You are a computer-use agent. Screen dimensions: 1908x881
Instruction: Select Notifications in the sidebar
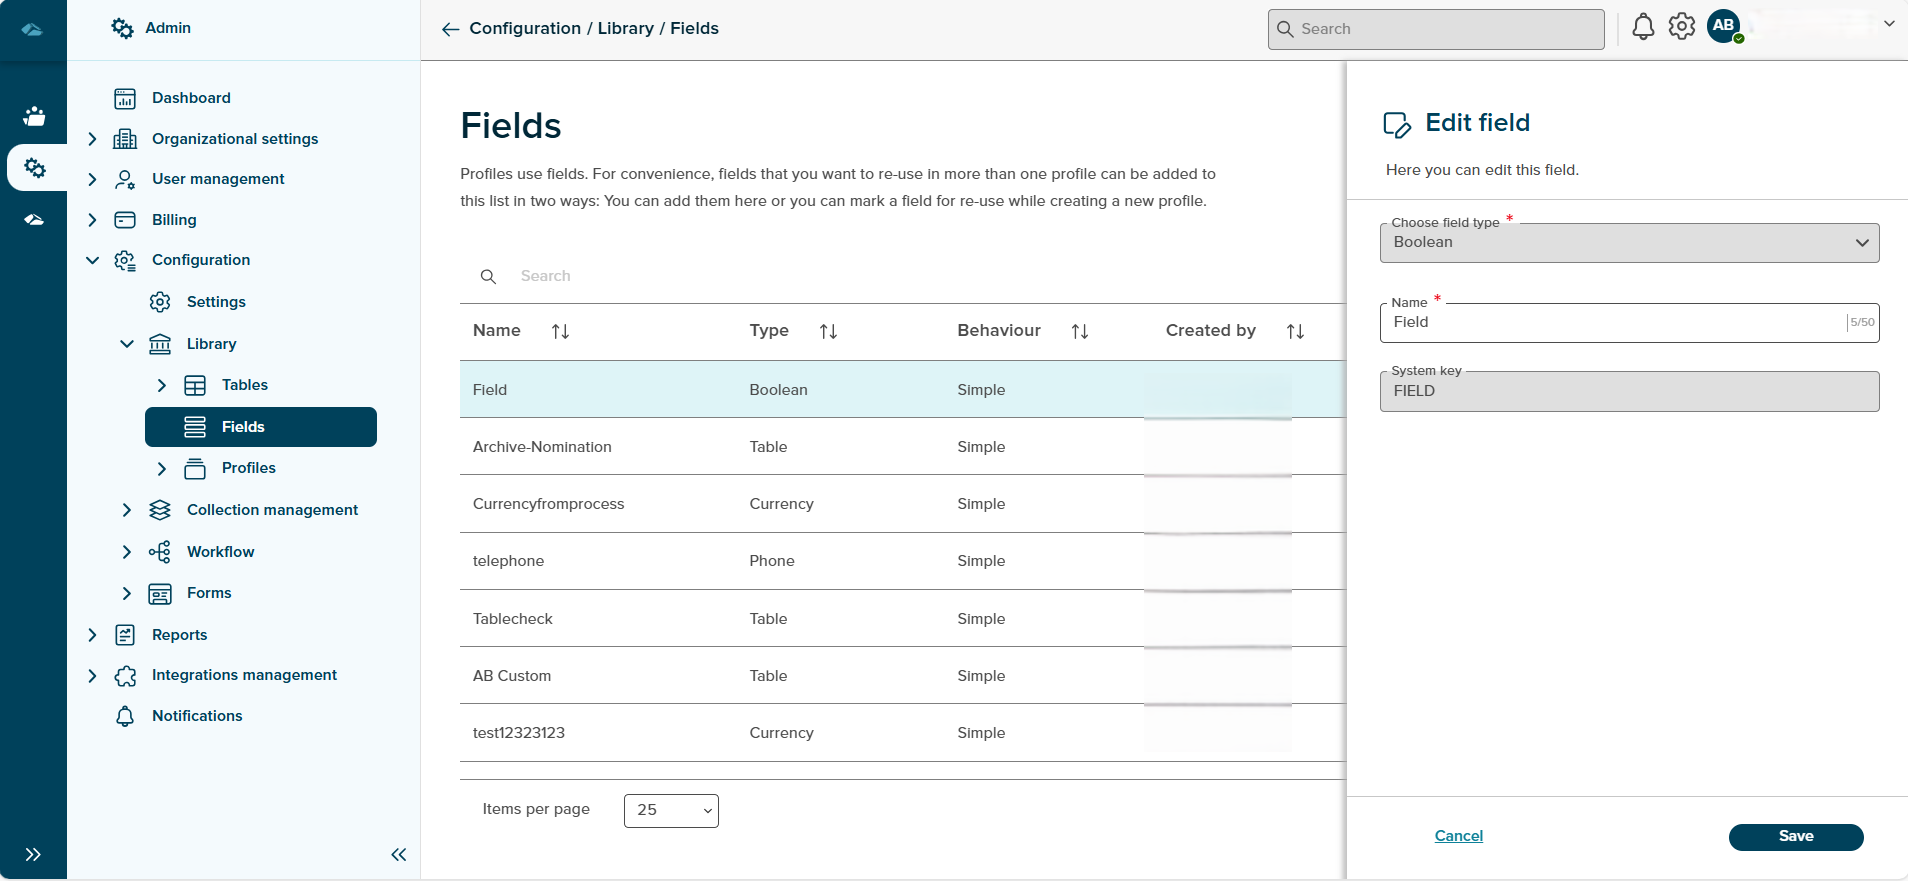pyautogui.click(x=197, y=716)
